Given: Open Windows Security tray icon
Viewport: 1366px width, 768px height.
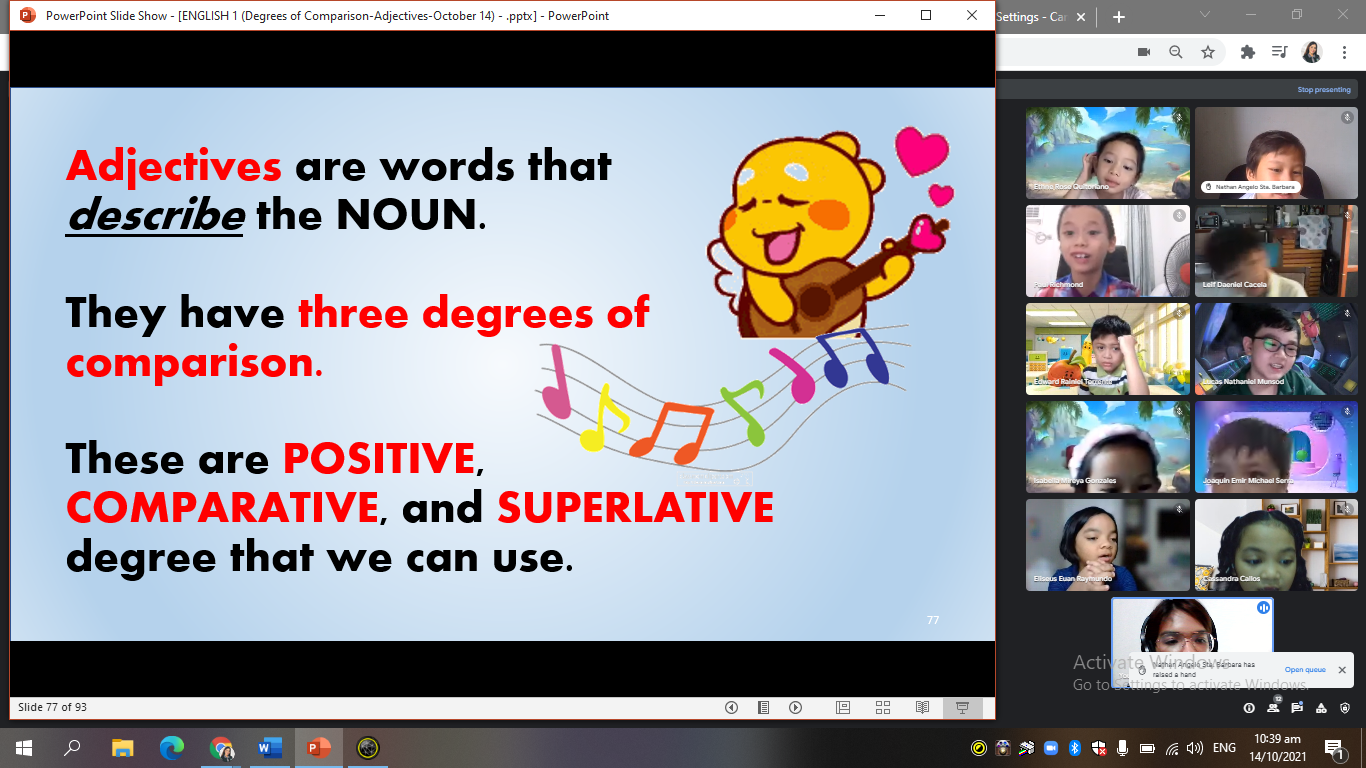Looking at the screenshot, I should (x=1099, y=748).
